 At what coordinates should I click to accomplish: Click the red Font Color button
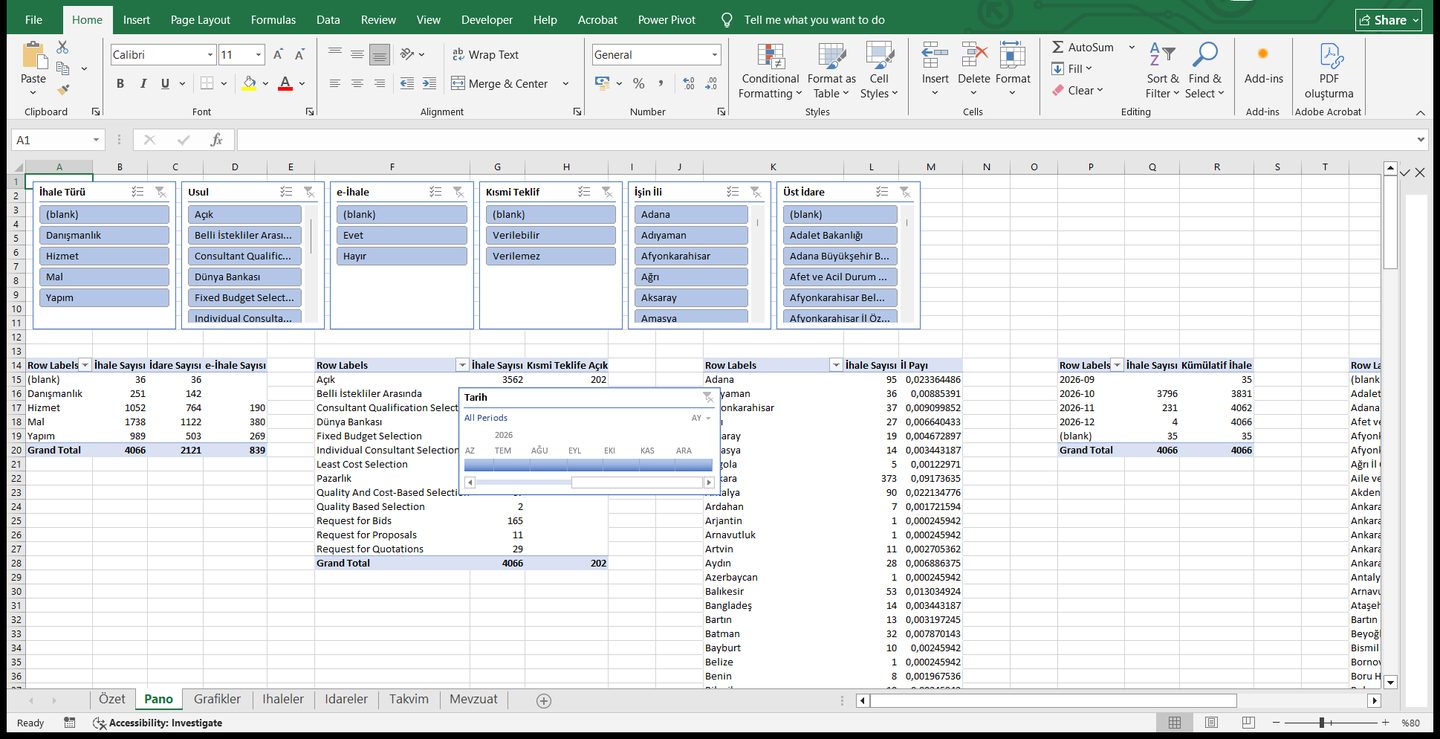point(285,84)
